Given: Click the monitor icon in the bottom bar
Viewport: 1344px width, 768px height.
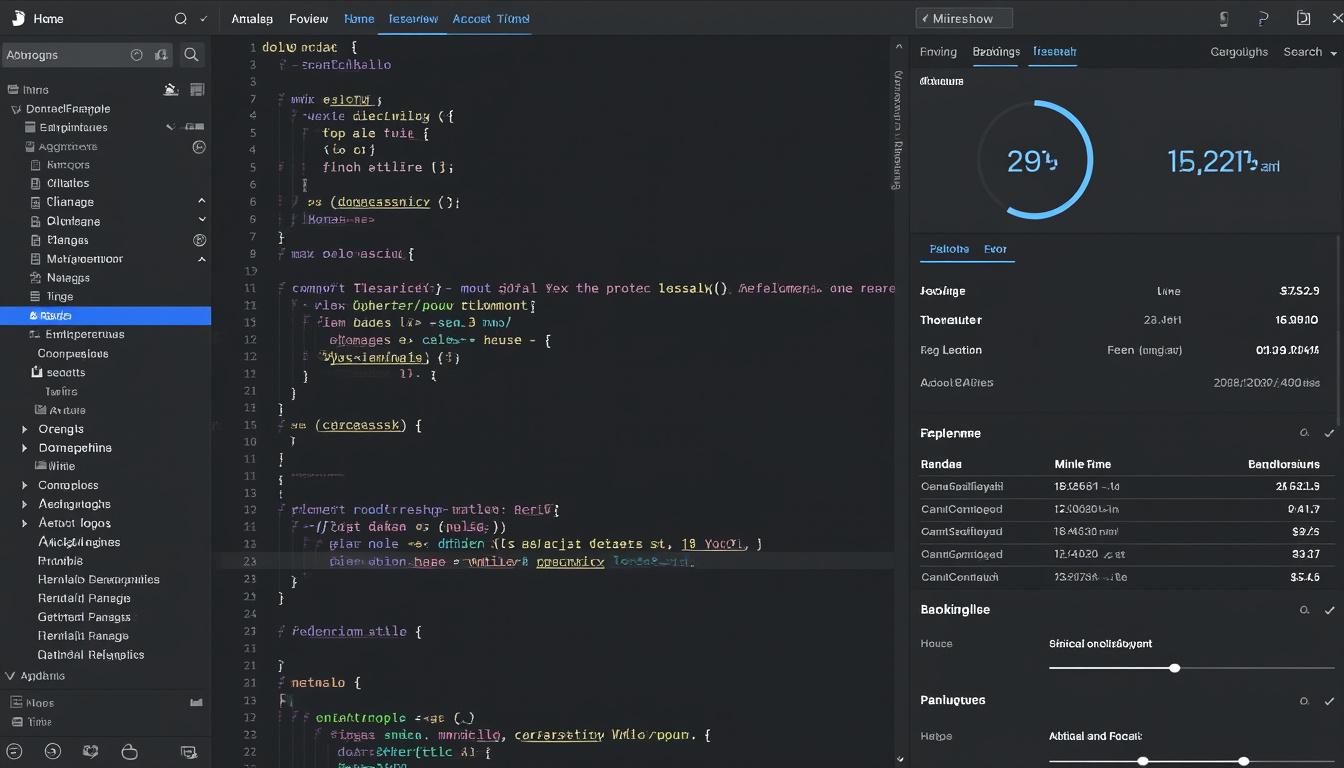Looking at the screenshot, I should 188,751.
